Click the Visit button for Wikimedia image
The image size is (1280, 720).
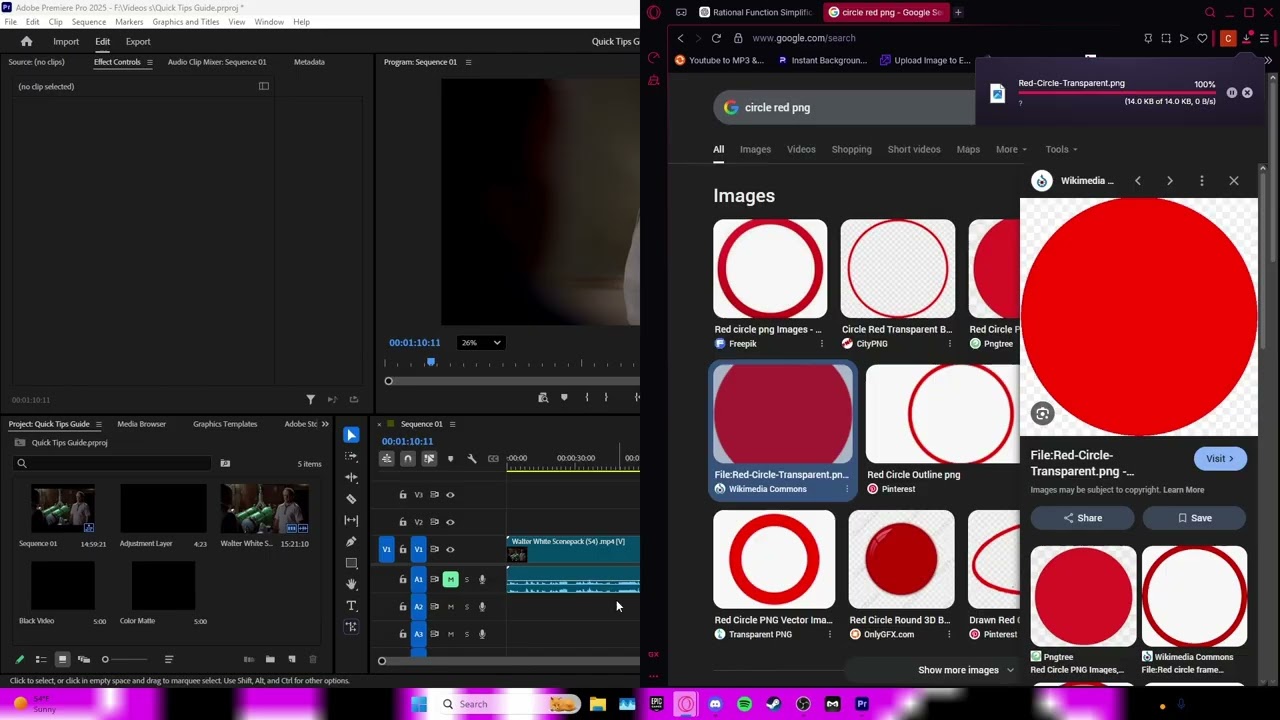[x=1220, y=459]
